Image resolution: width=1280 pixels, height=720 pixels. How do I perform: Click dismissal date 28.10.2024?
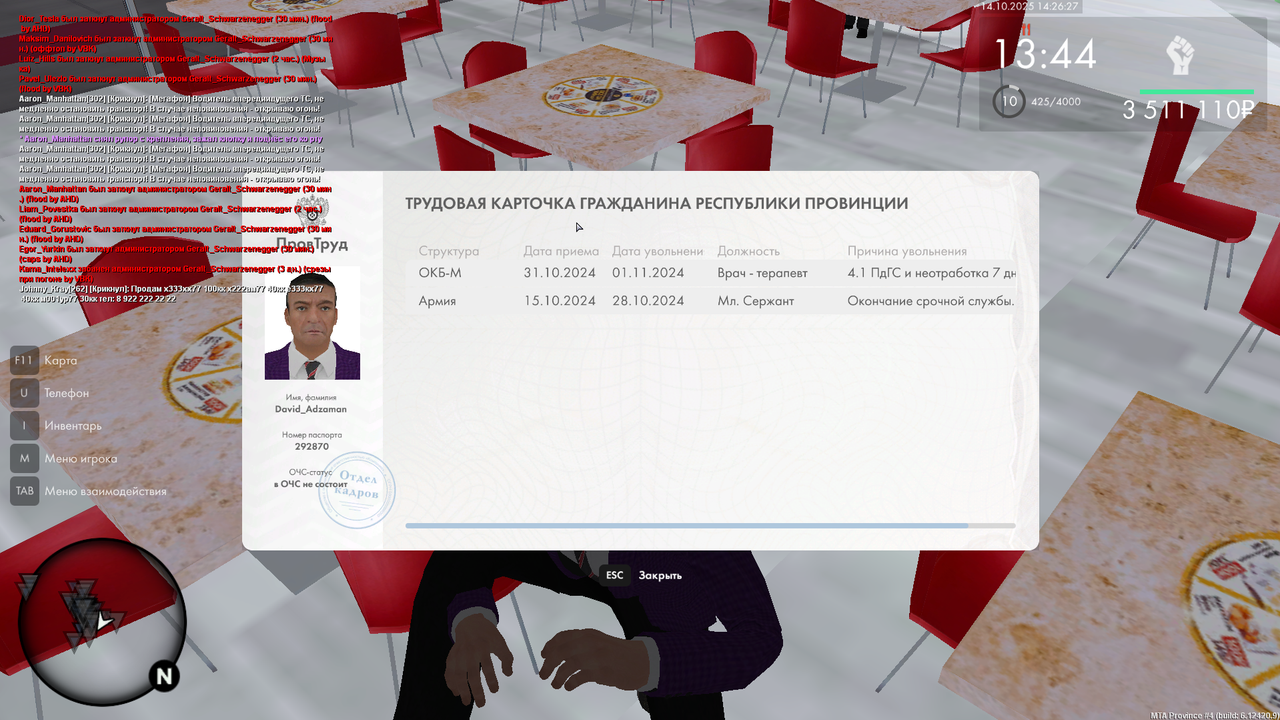click(648, 301)
